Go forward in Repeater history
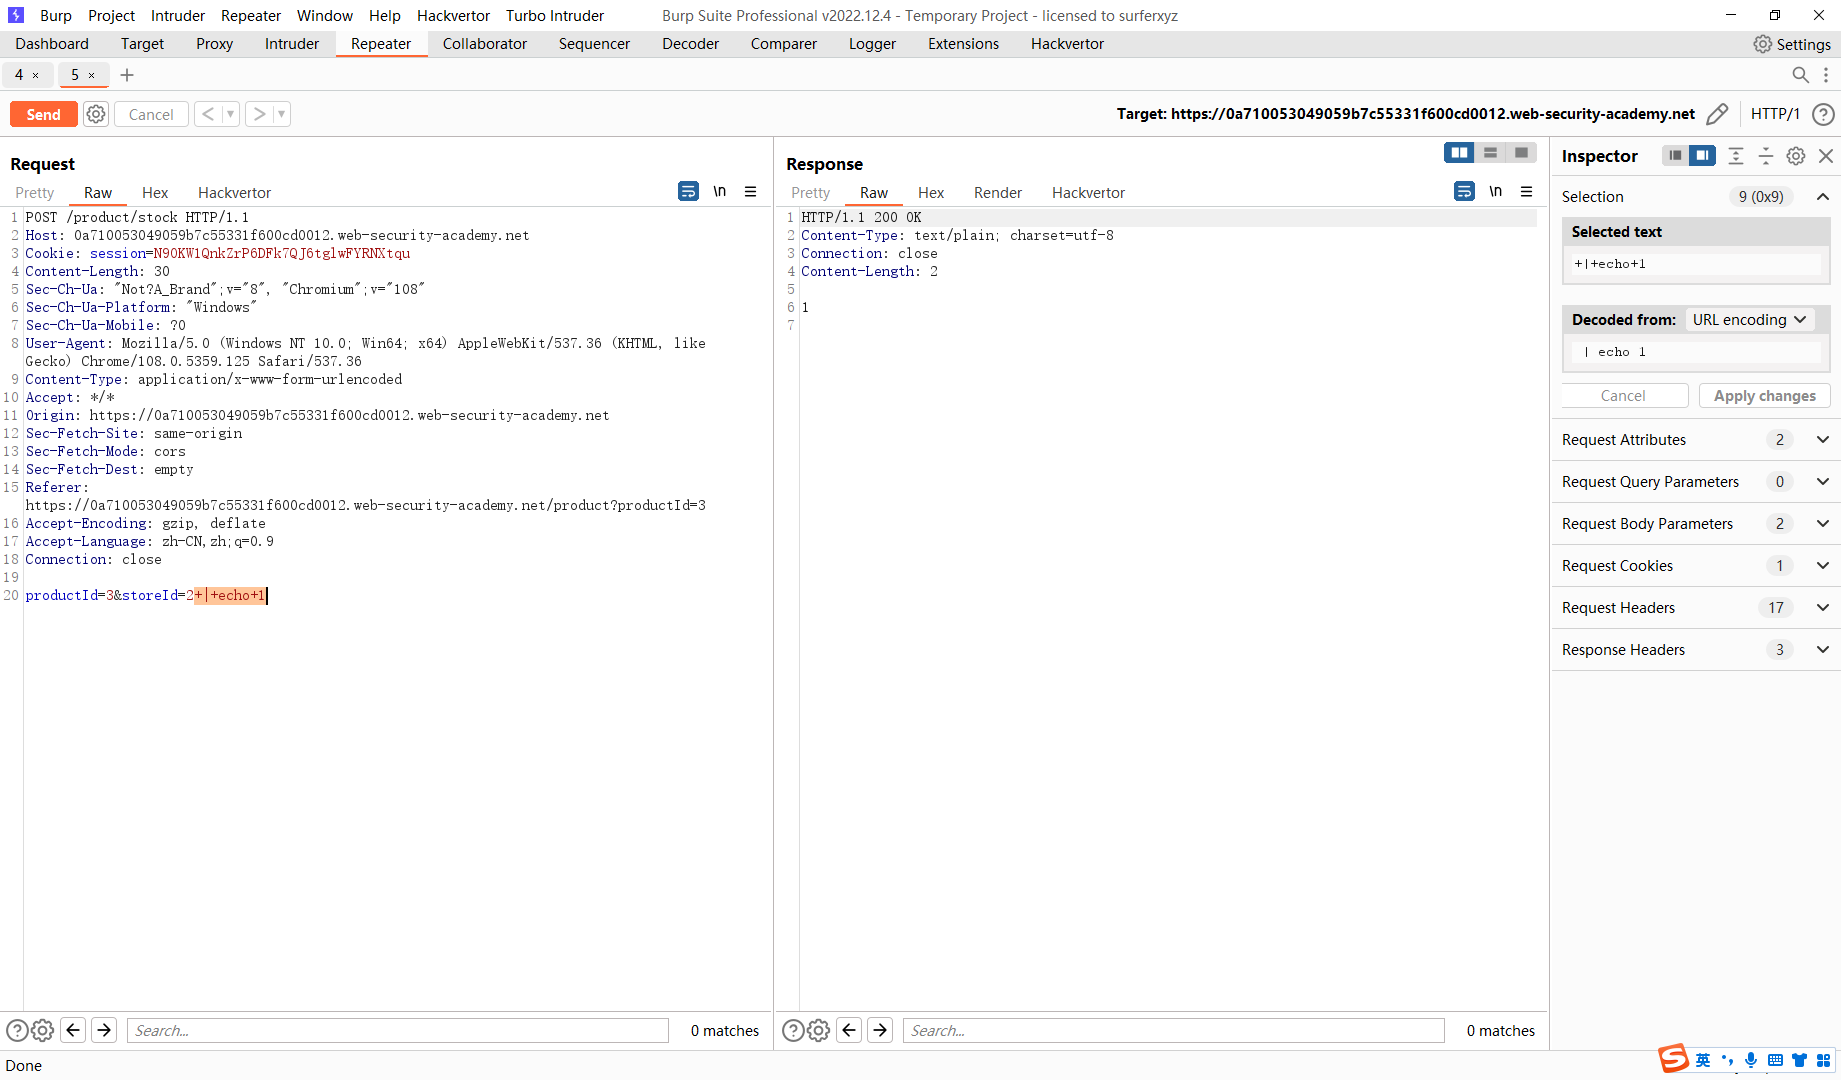Screen dimensions: 1841x1080 coord(259,114)
